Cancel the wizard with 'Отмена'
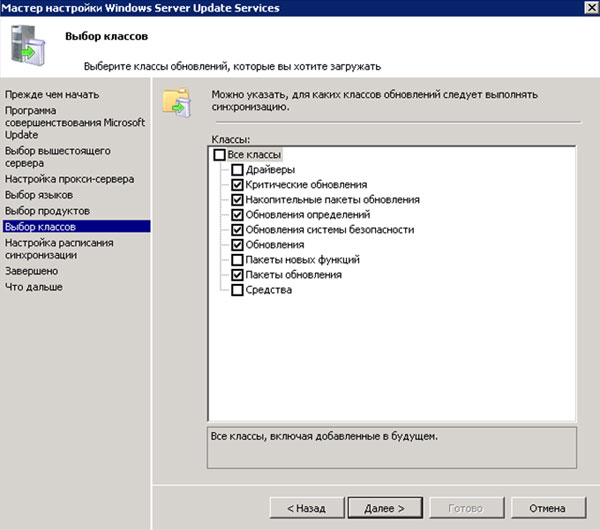600x530 pixels. (548, 508)
